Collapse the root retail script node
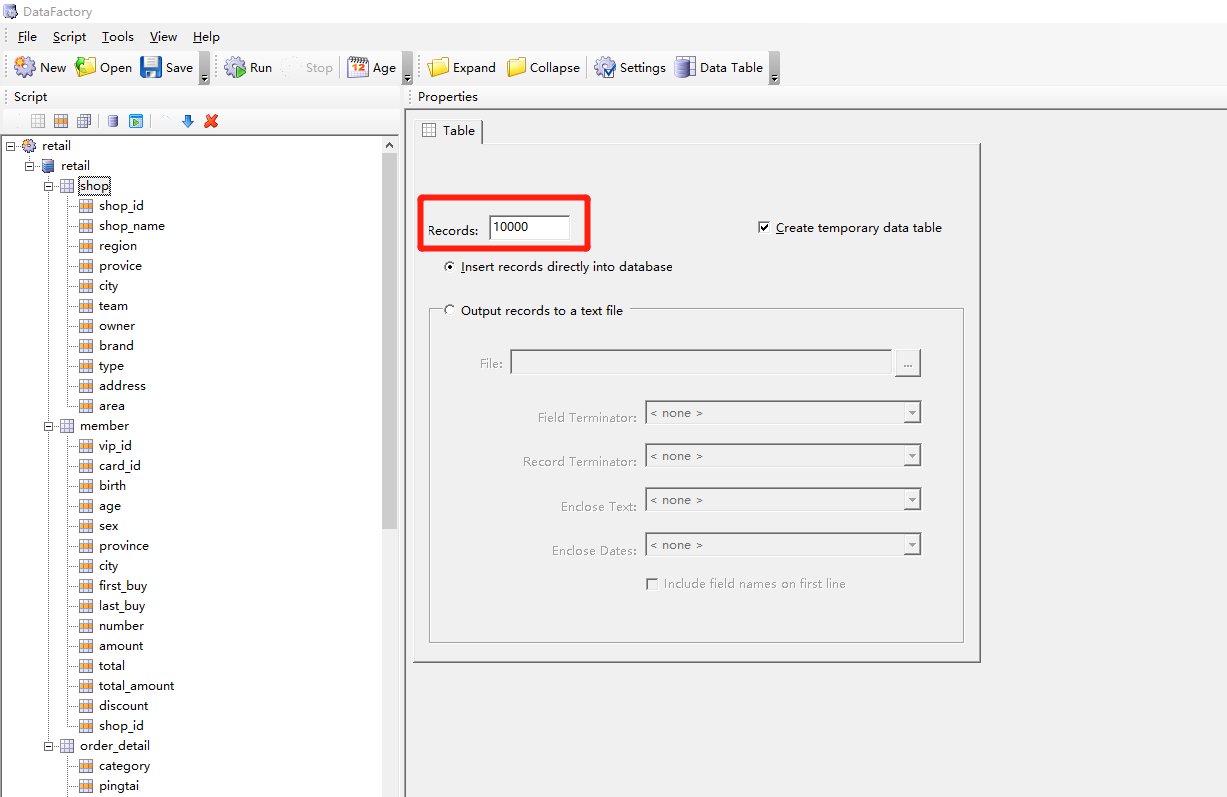The width and height of the screenshot is (1227, 797). [10, 146]
